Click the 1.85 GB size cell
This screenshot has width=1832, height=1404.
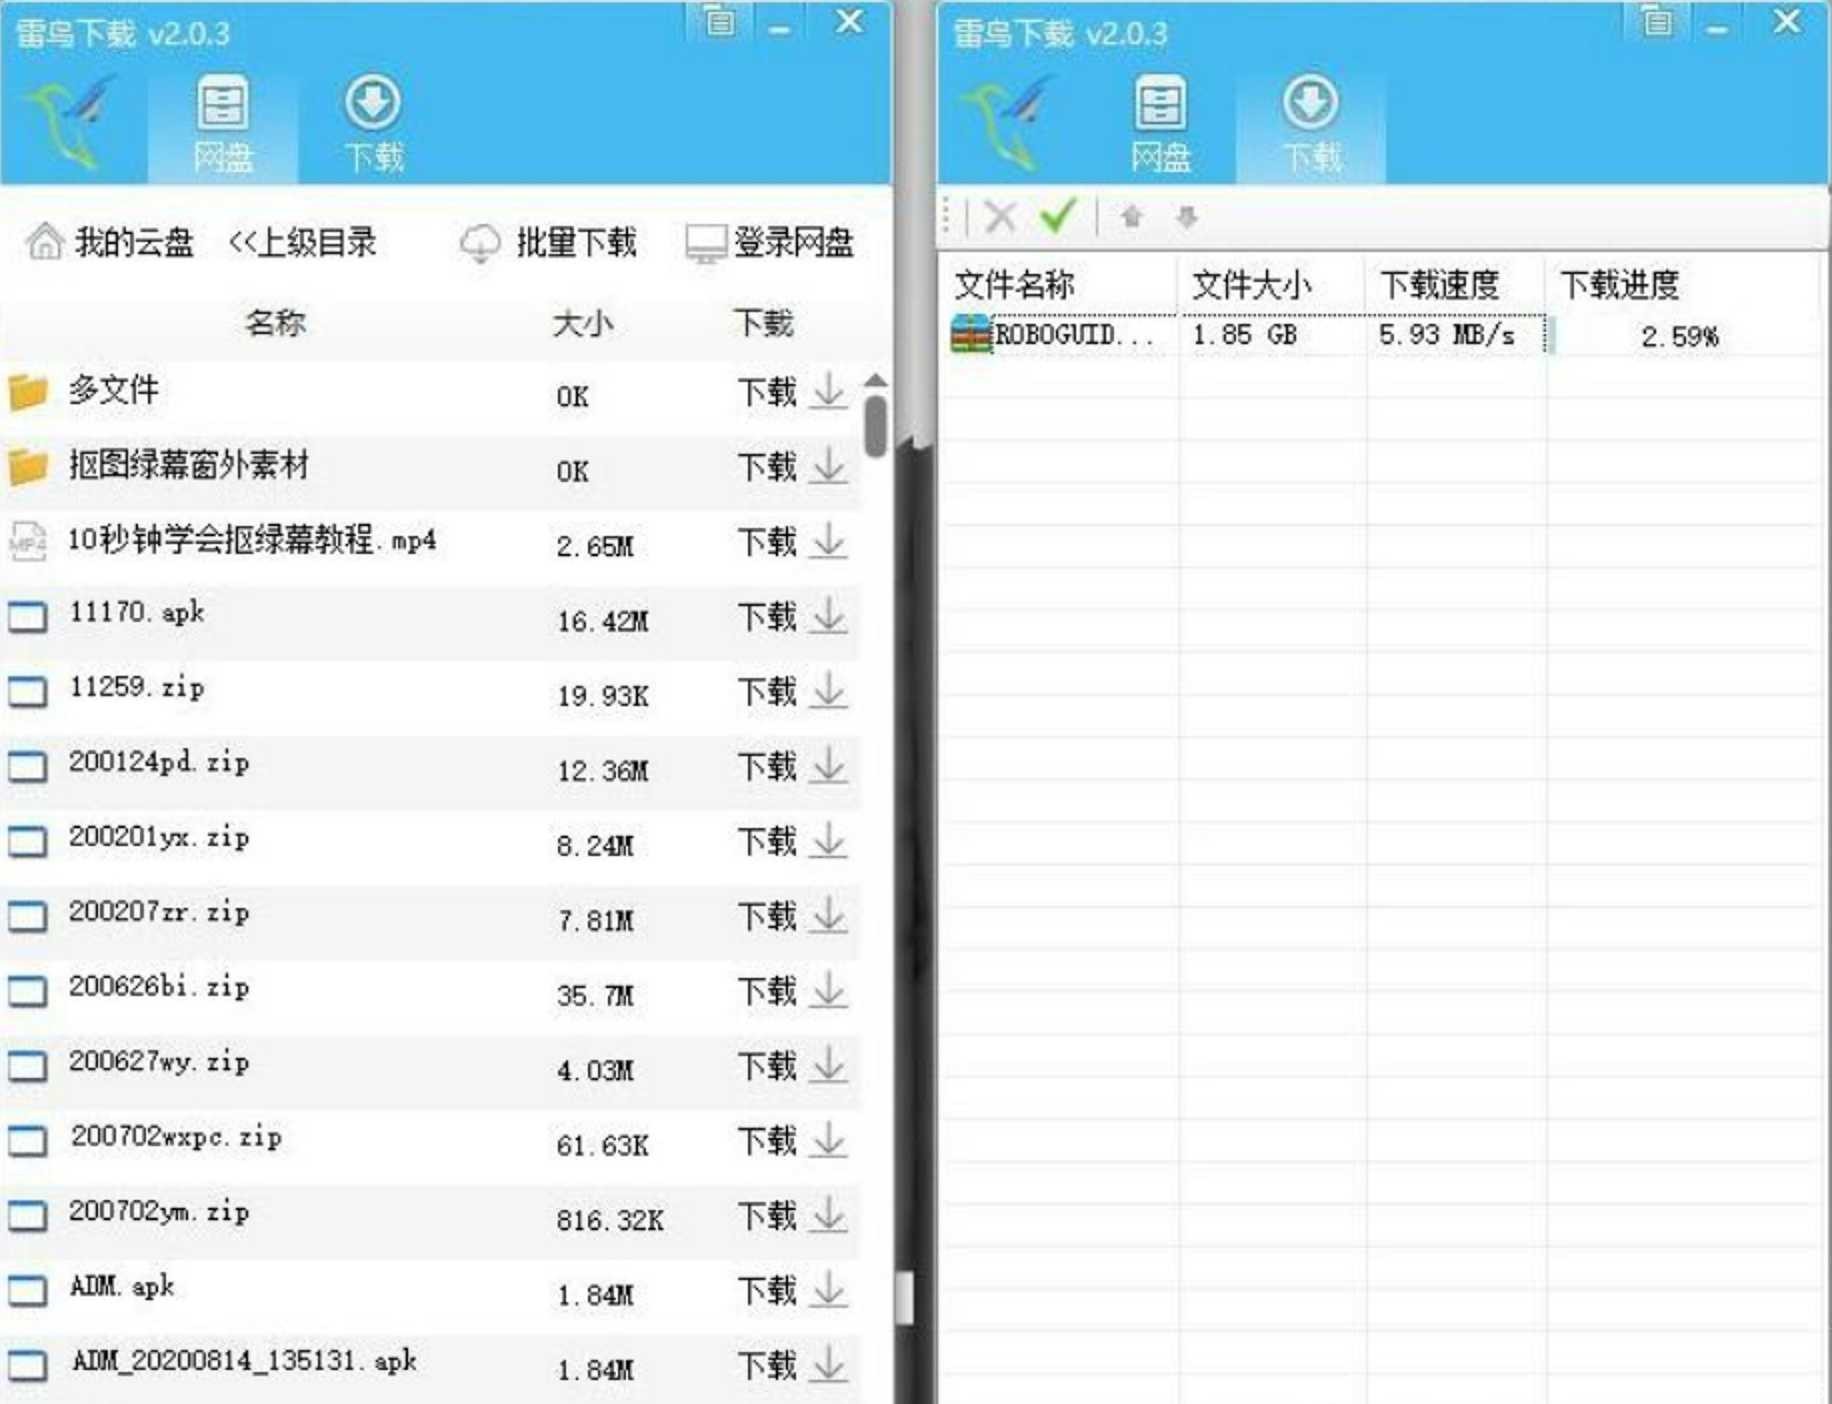coord(1243,335)
